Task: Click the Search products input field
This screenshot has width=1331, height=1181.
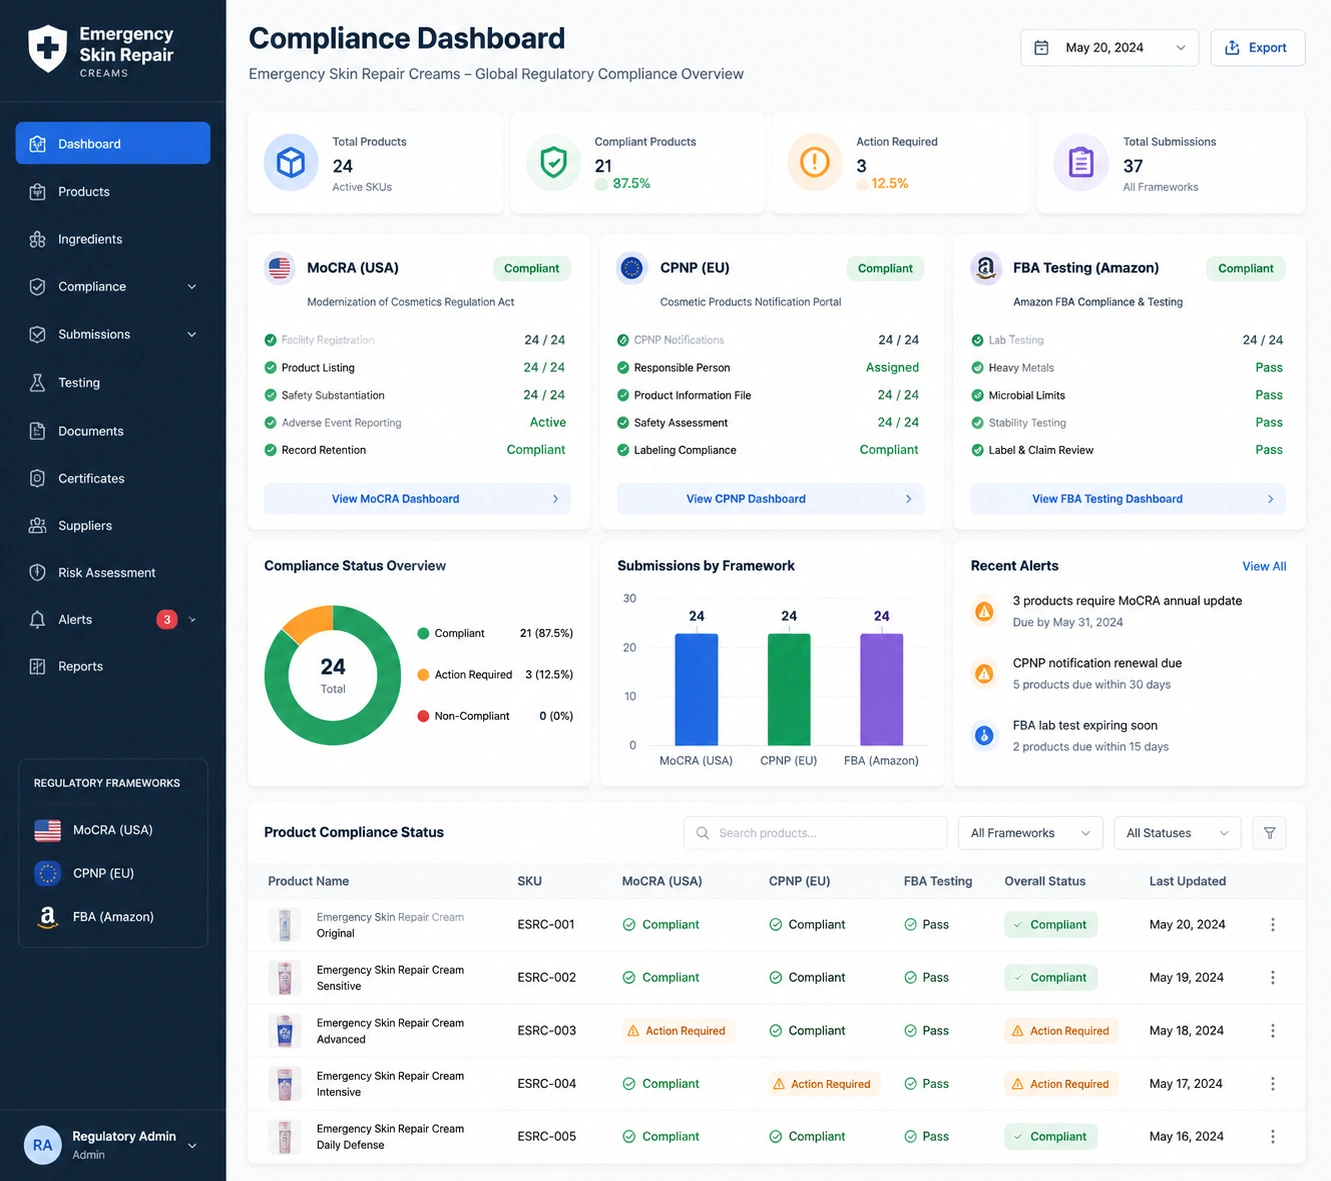Action: pyautogui.click(x=815, y=833)
